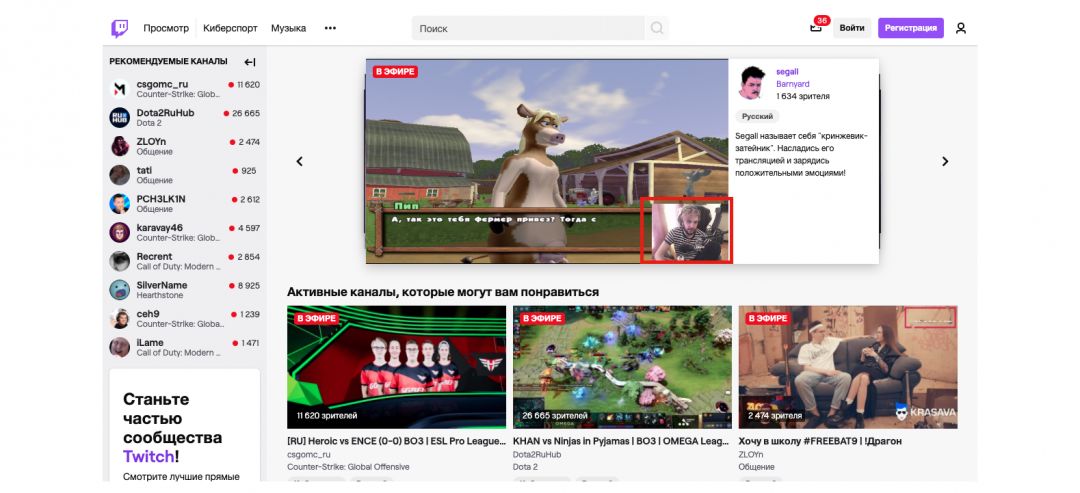Open the Просмотр menu item
The width and height of the screenshot is (1080, 493).
pos(166,28)
